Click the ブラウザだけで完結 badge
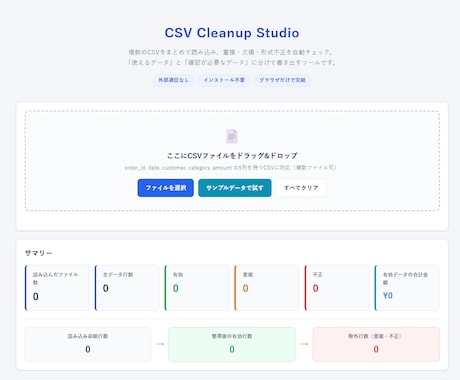 coord(282,80)
